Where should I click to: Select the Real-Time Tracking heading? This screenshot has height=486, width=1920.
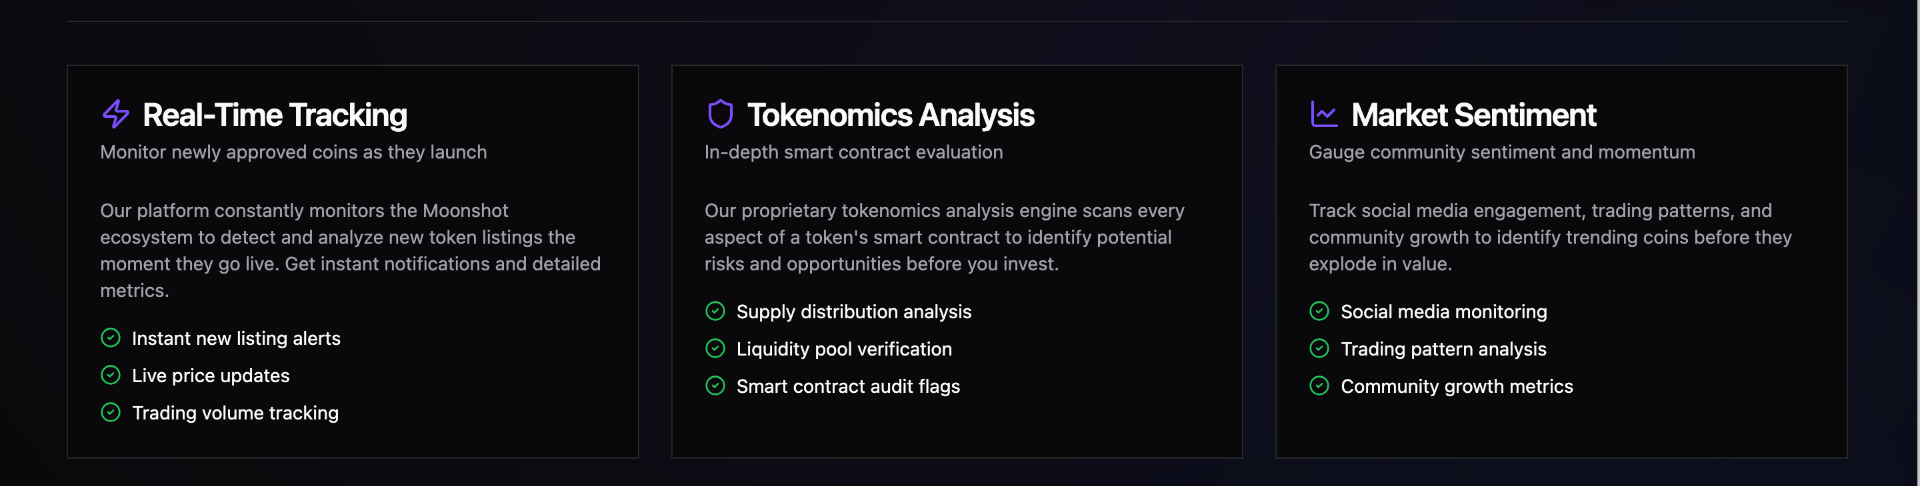275,115
